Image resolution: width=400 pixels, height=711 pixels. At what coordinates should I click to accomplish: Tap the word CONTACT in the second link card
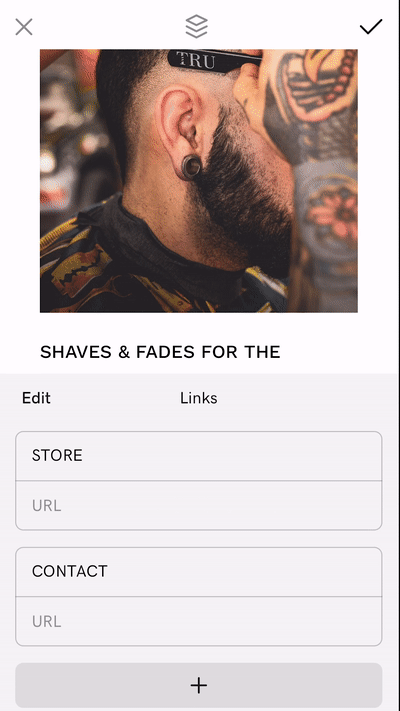coord(69,571)
